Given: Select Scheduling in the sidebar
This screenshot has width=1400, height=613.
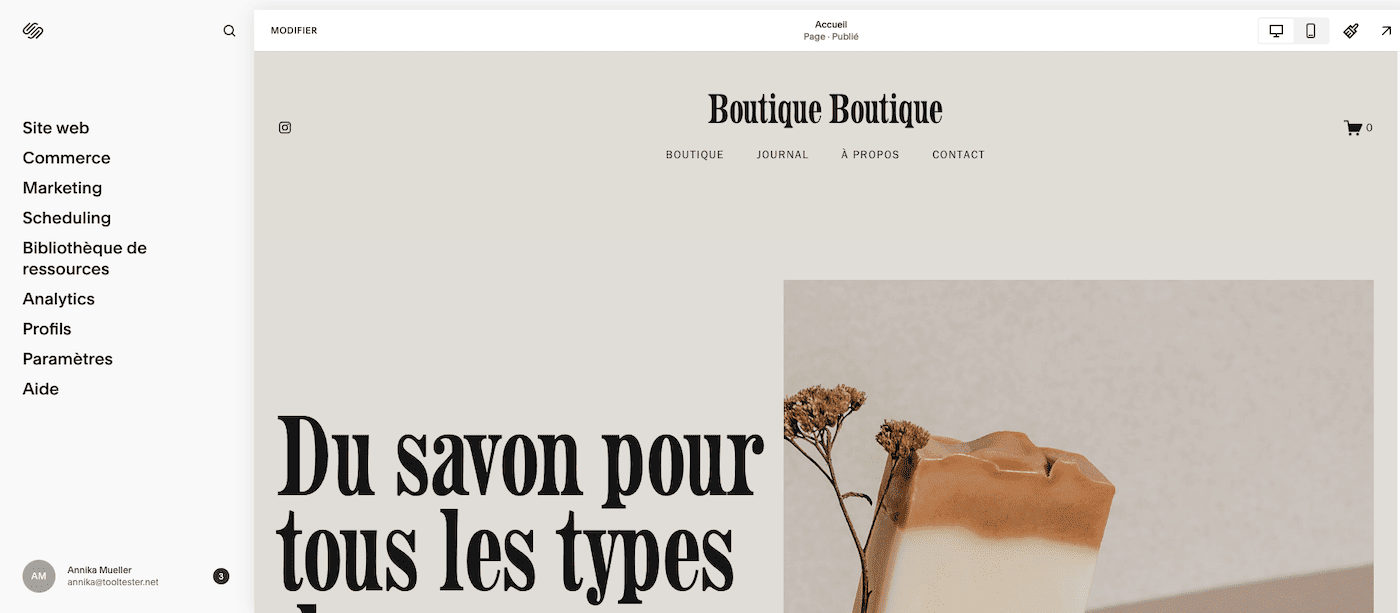Looking at the screenshot, I should [x=67, y=218].
